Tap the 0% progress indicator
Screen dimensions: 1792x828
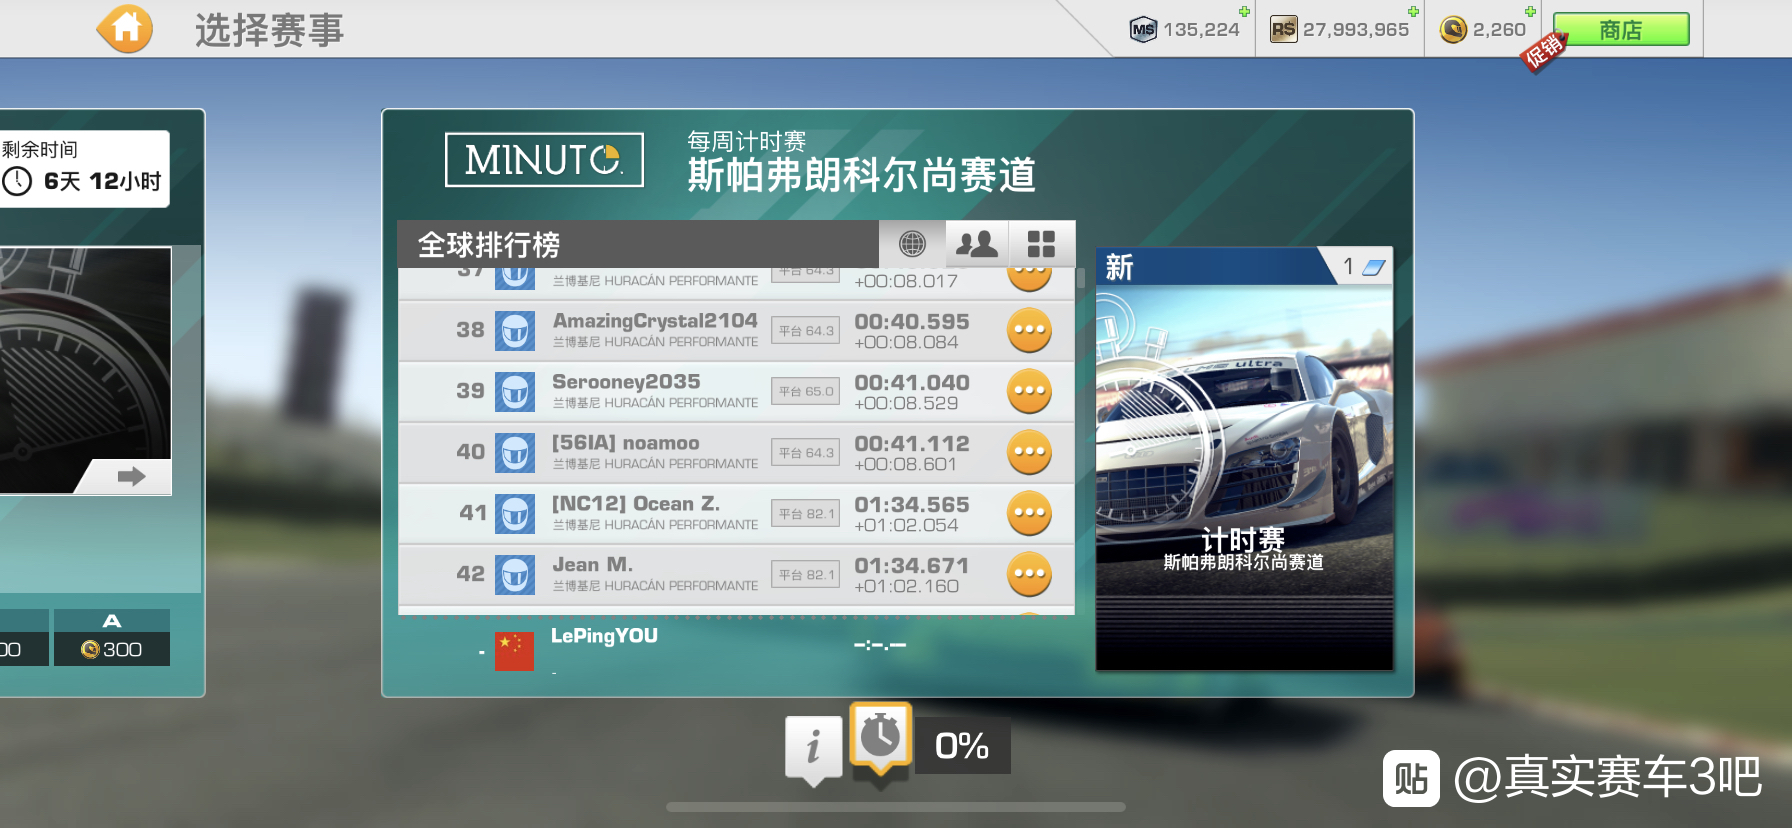[x=962, y=746]
